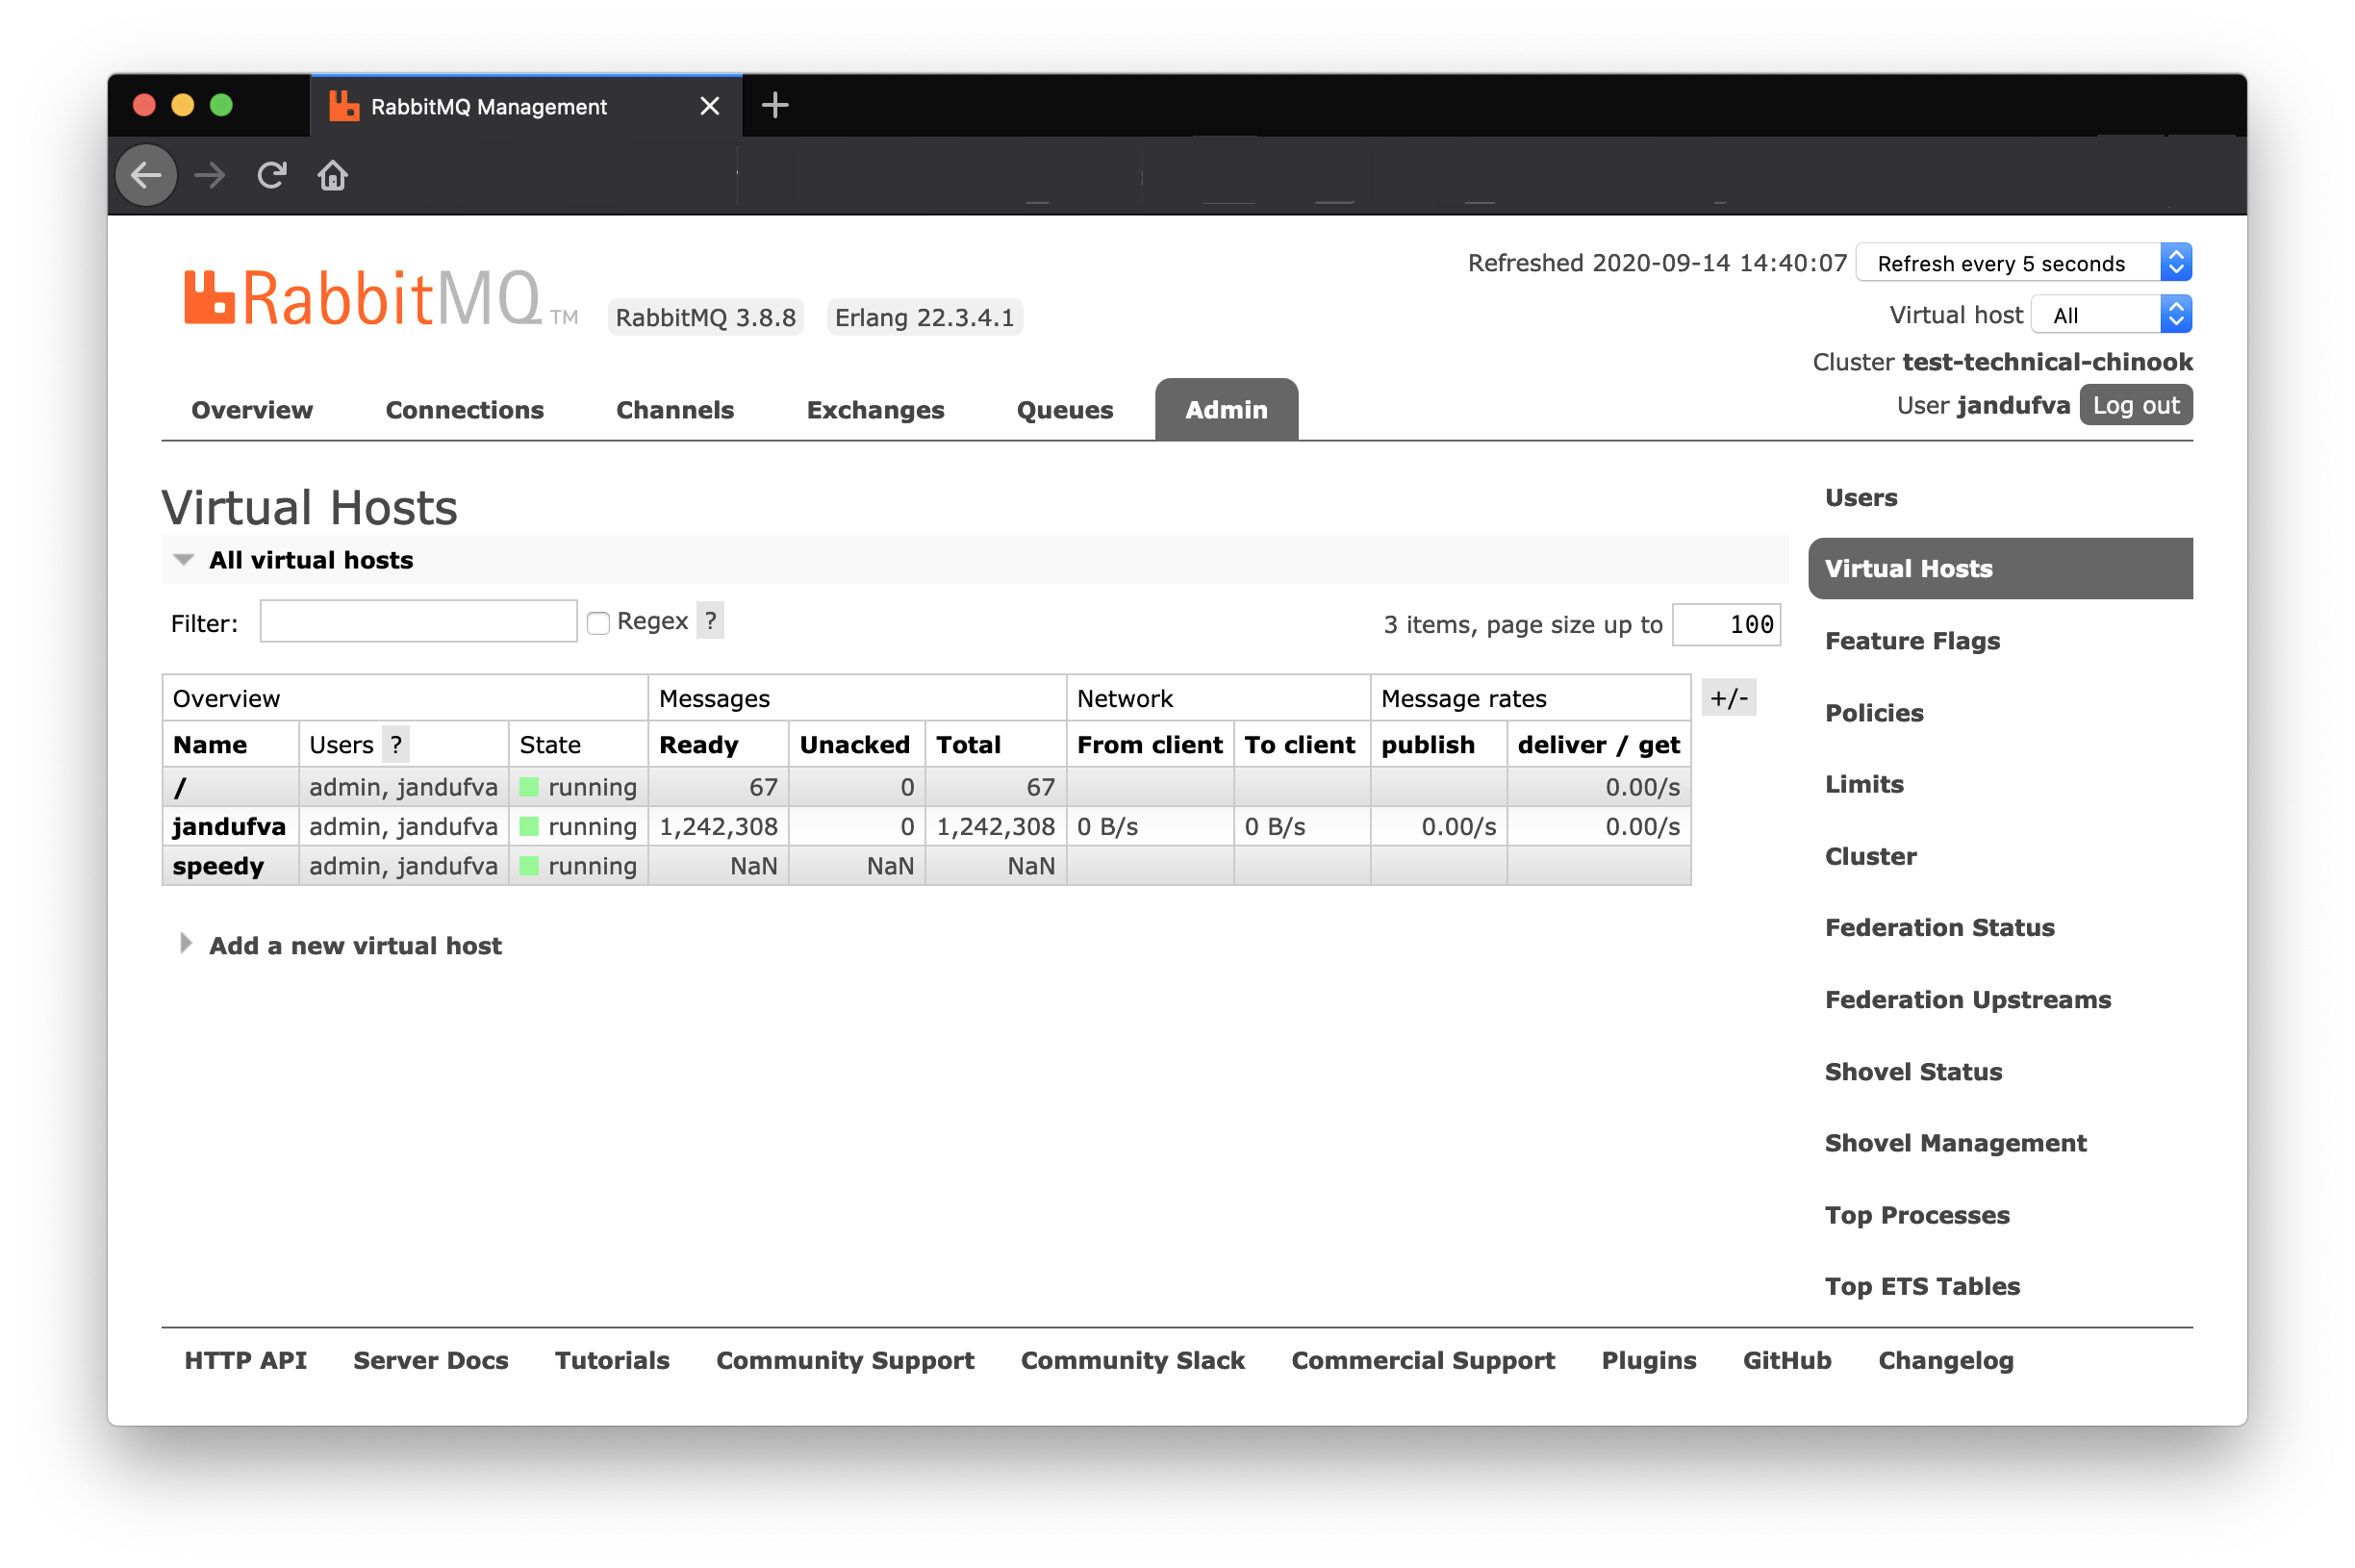Screen dimensions: 2355x1568
Task: Click the page size field showing 100
Action: (1726, 624)
